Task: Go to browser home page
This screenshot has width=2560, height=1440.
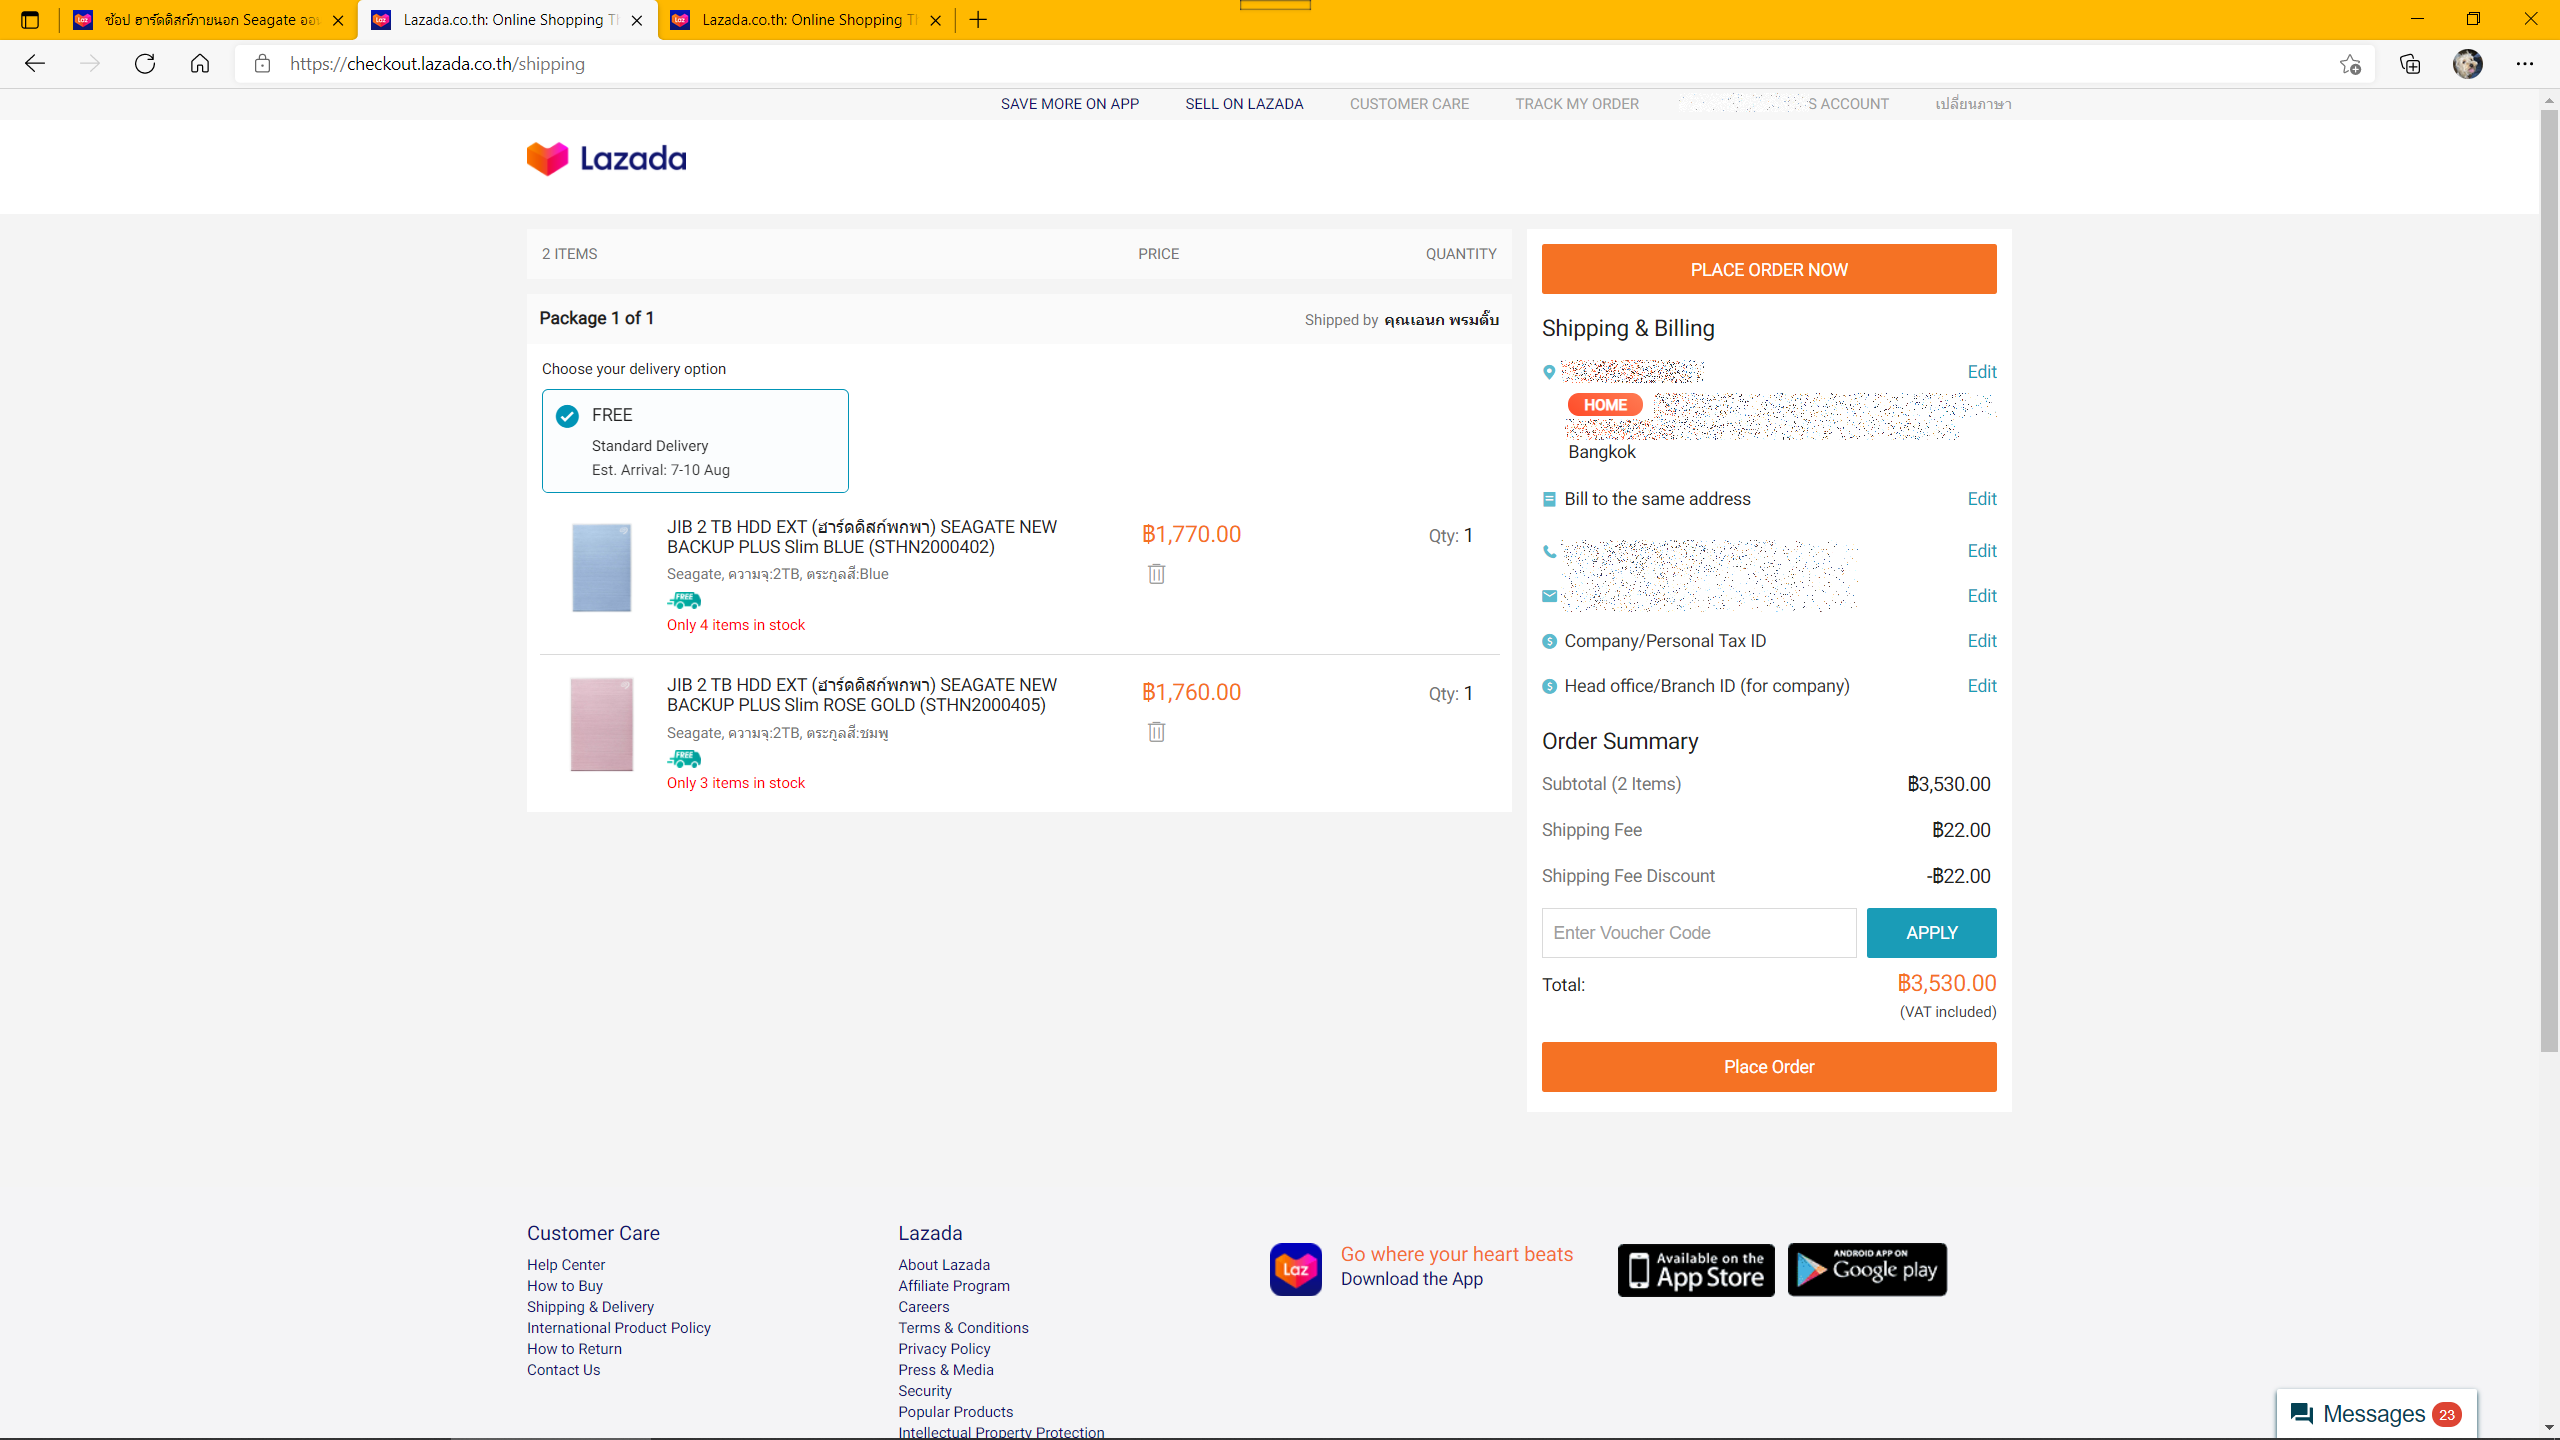Action: click(200, 64)
